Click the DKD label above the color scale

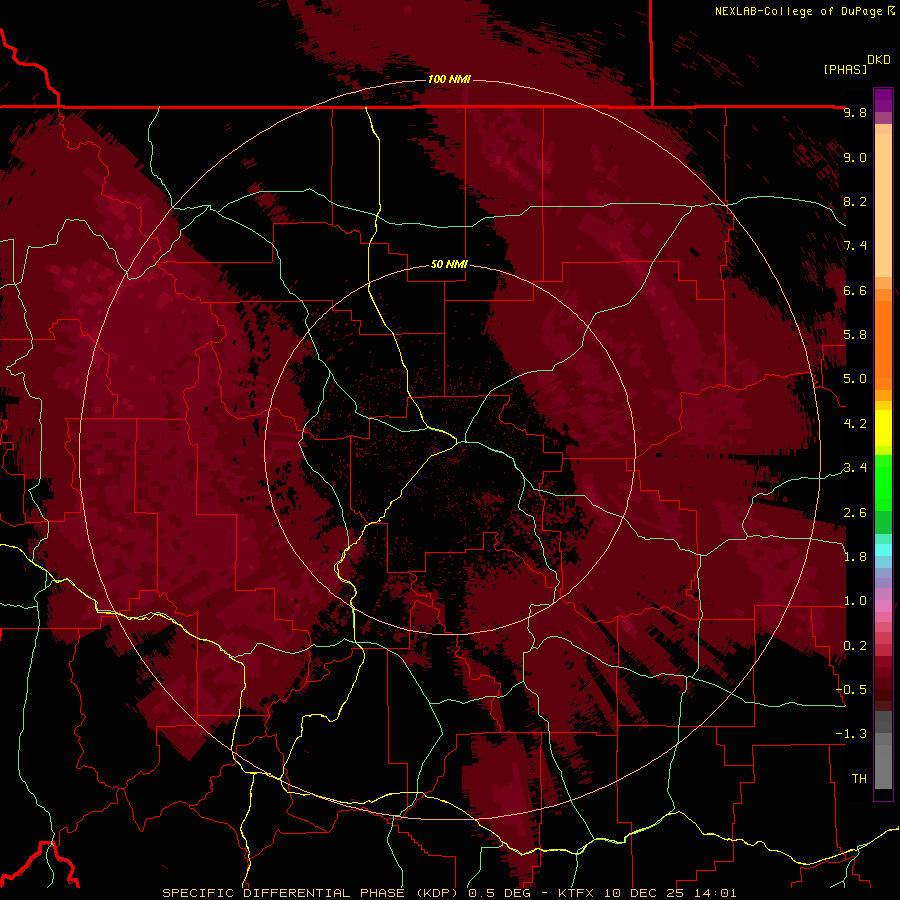[x=879, y=60]
